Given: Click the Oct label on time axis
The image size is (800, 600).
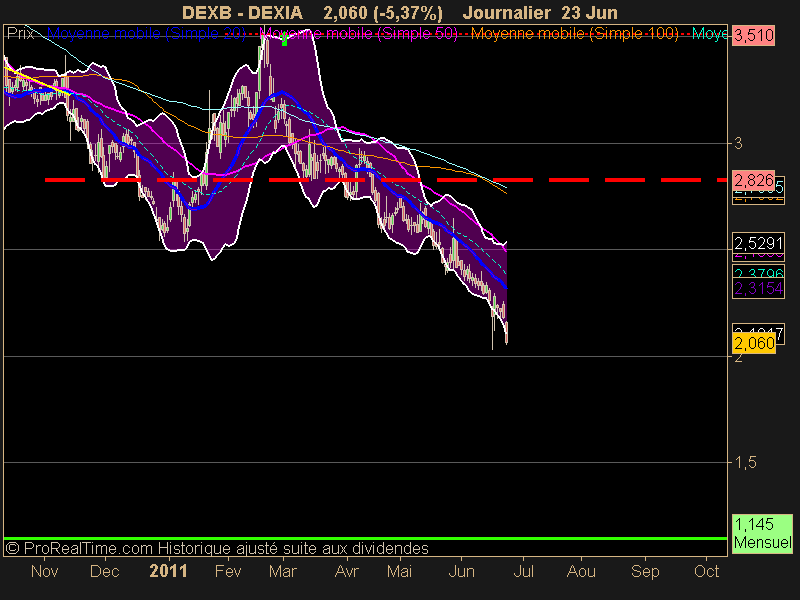Looking at the screenshot, I should pyautogui.click(x=707, y=571).
